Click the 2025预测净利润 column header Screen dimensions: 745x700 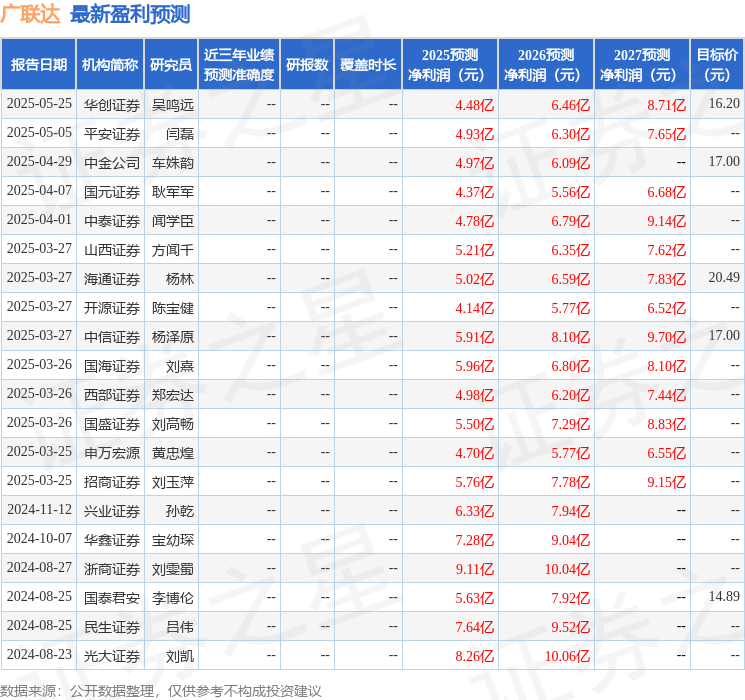coord(450,65)
